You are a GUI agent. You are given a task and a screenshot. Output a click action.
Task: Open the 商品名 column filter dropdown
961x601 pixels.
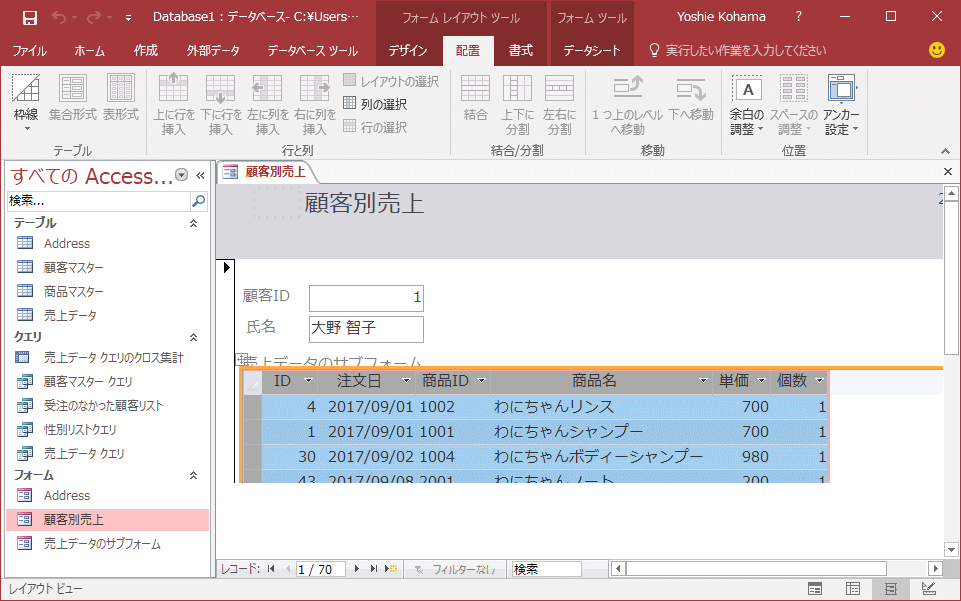pos(703,381)
